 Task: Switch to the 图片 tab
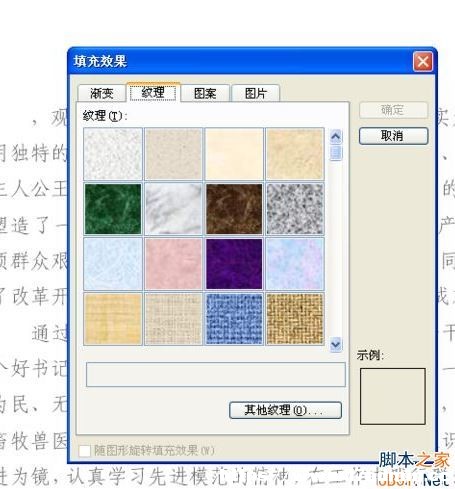tap(256, 93)
